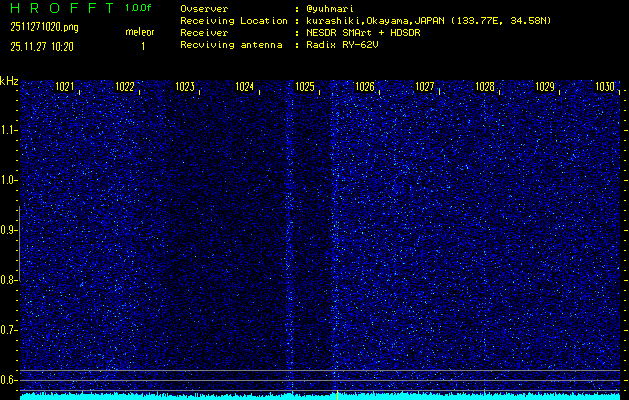Click the 1029 time axis label
The image size is (629, 400).
tap(545, 87)
